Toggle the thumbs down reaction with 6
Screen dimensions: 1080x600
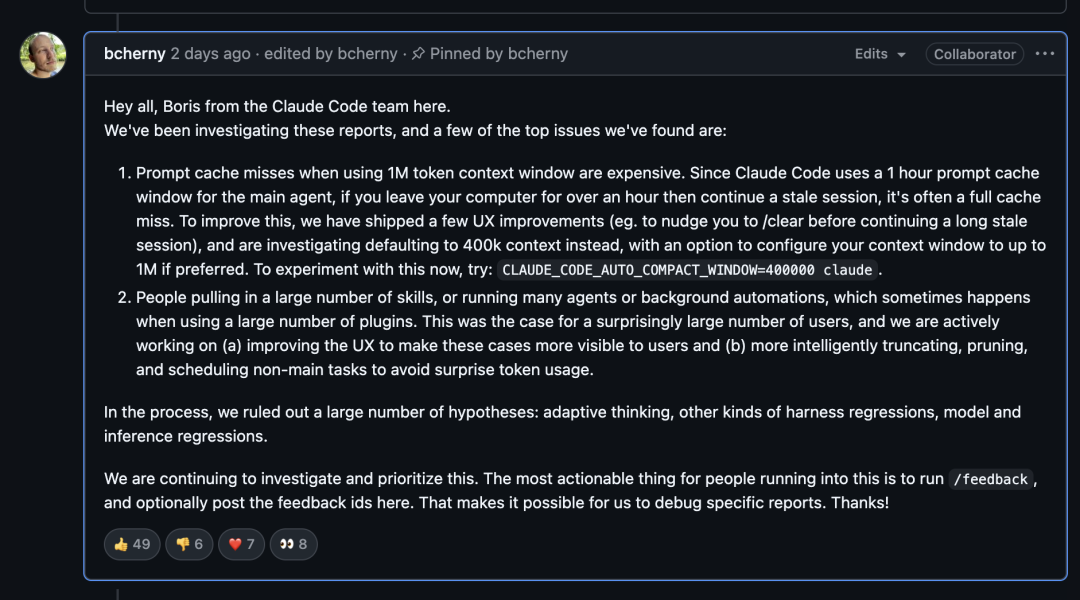[190, 544]
